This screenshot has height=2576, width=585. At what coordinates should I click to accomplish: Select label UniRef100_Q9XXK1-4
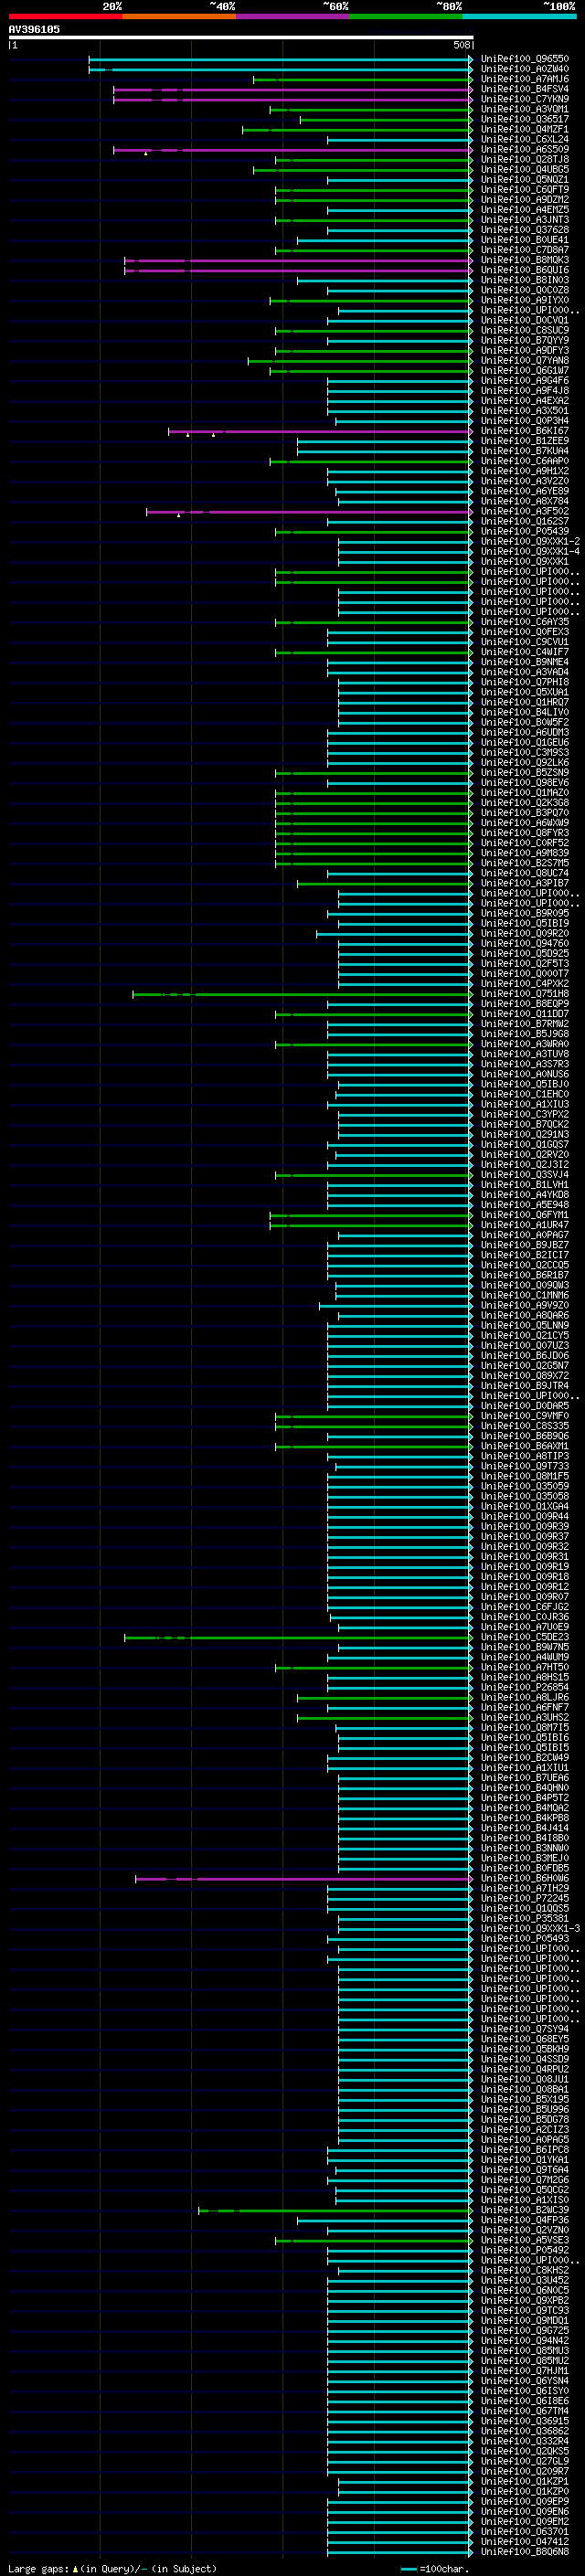click(530, 552)
